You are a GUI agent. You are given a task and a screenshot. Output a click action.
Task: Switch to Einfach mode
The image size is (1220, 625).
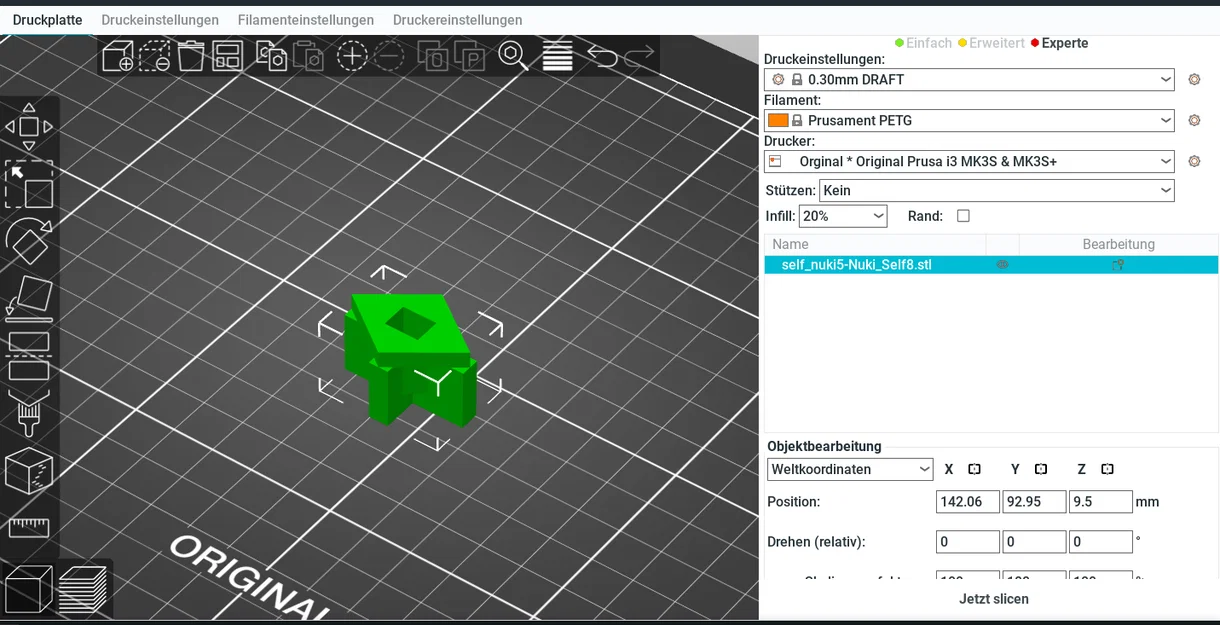pyautogui.click(x=923, y=43)
